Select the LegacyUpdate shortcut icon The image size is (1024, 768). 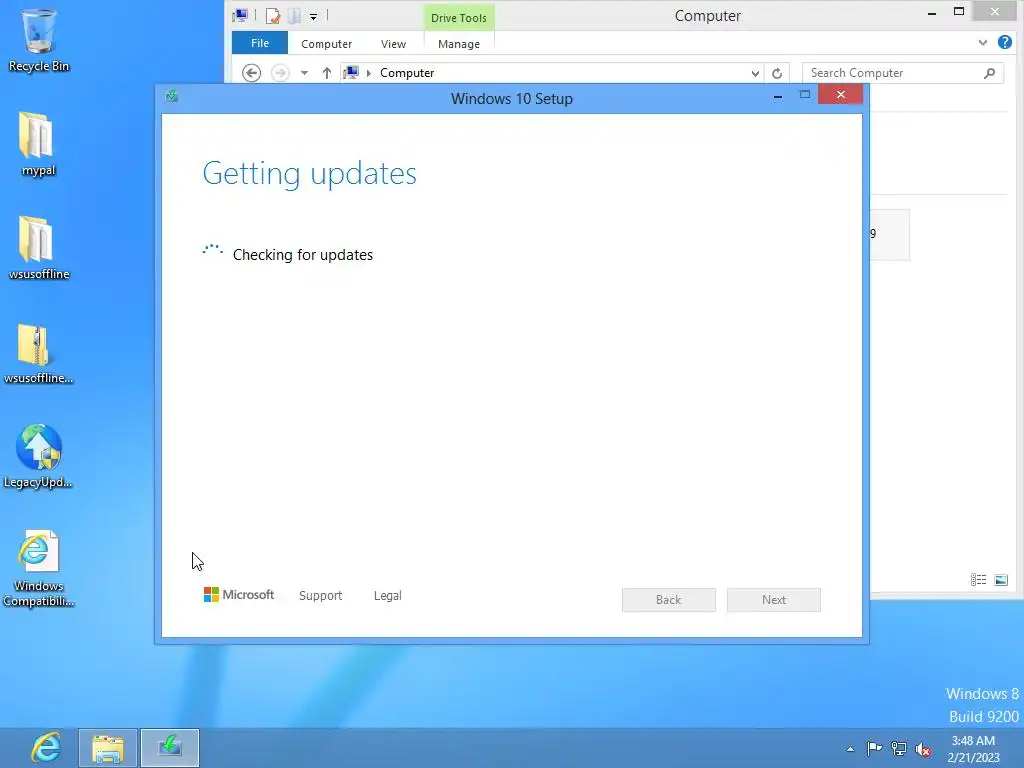coord(38,456)
